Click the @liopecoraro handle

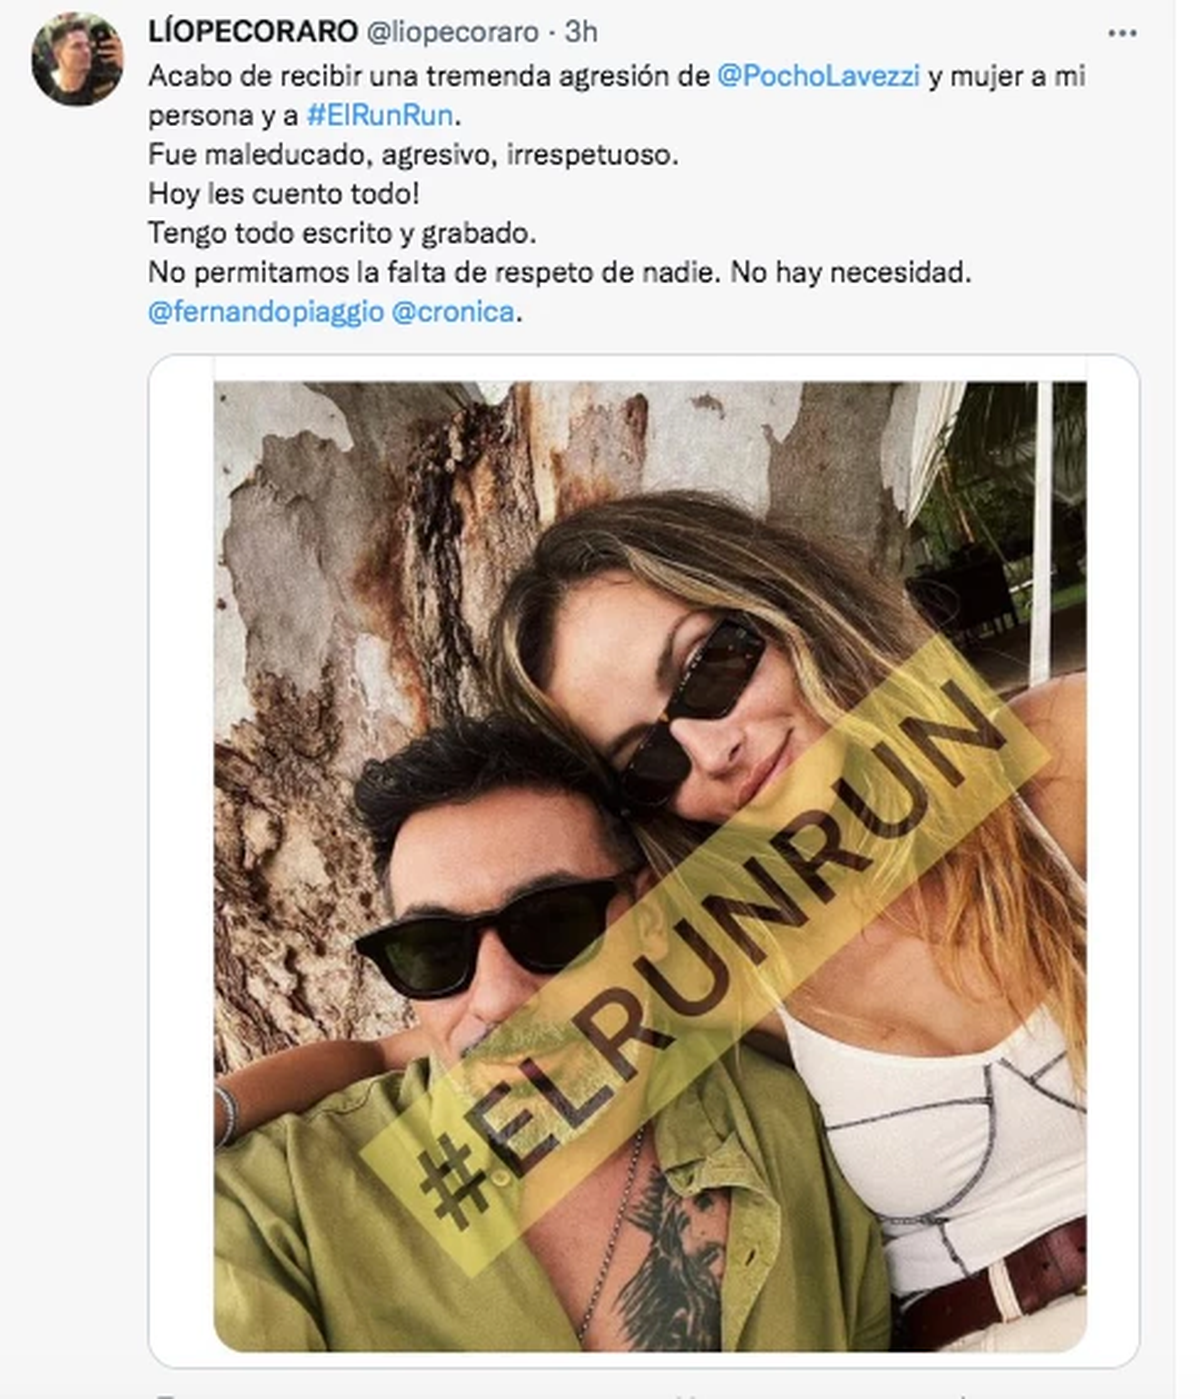[453, 32]
